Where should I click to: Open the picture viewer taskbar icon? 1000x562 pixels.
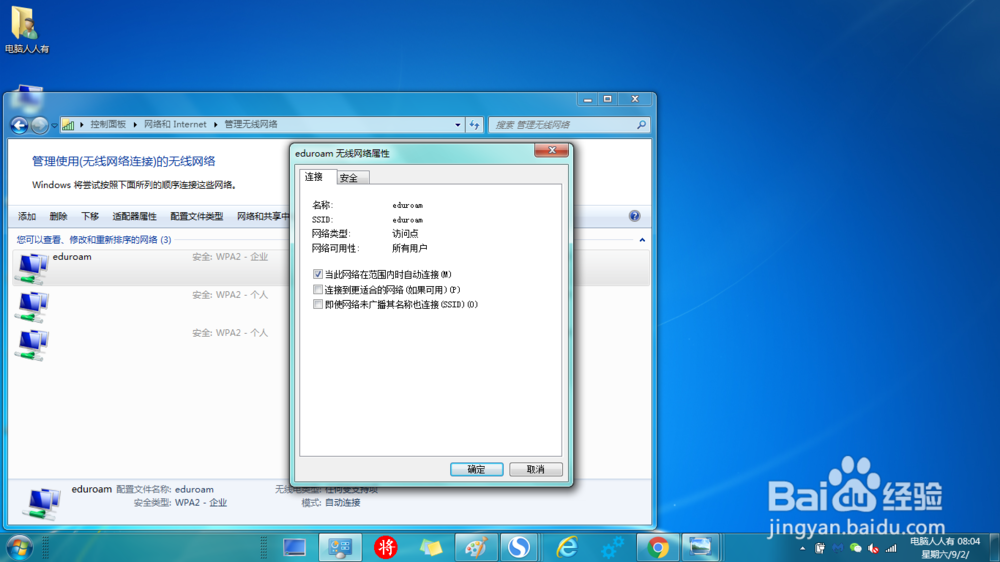(700, 547)
